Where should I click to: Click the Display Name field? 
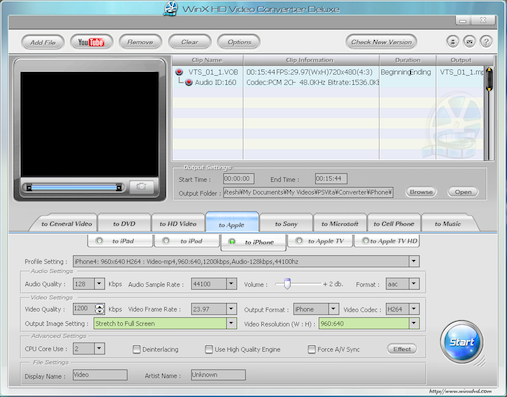coord(100,375)
